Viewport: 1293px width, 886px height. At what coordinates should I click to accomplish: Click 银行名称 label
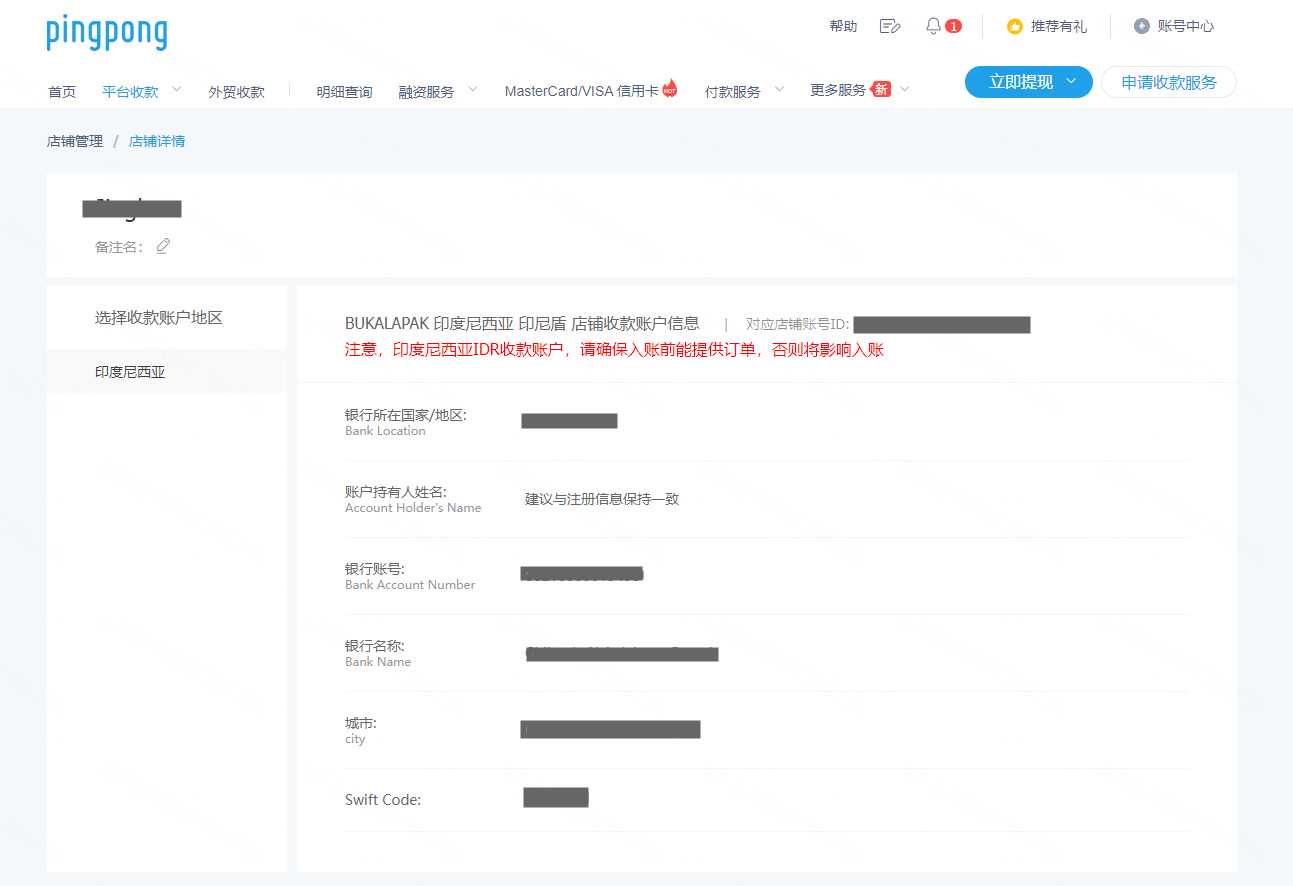click(375, 646)
